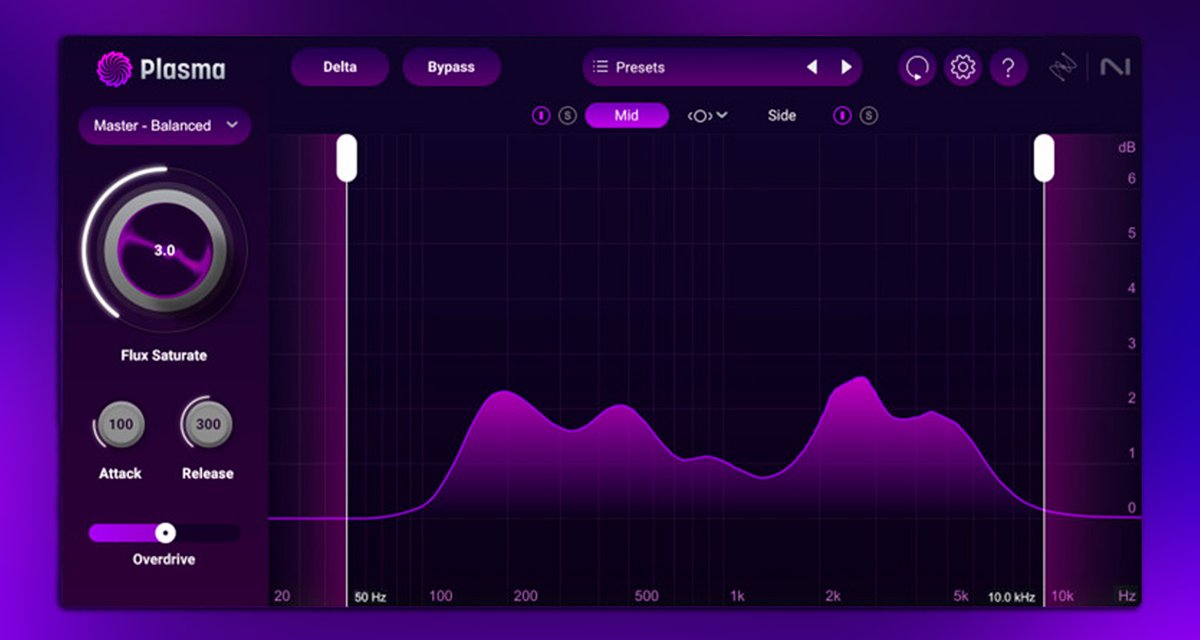
Task: Solo the Mid channel
Action: (x=567, y=116)
